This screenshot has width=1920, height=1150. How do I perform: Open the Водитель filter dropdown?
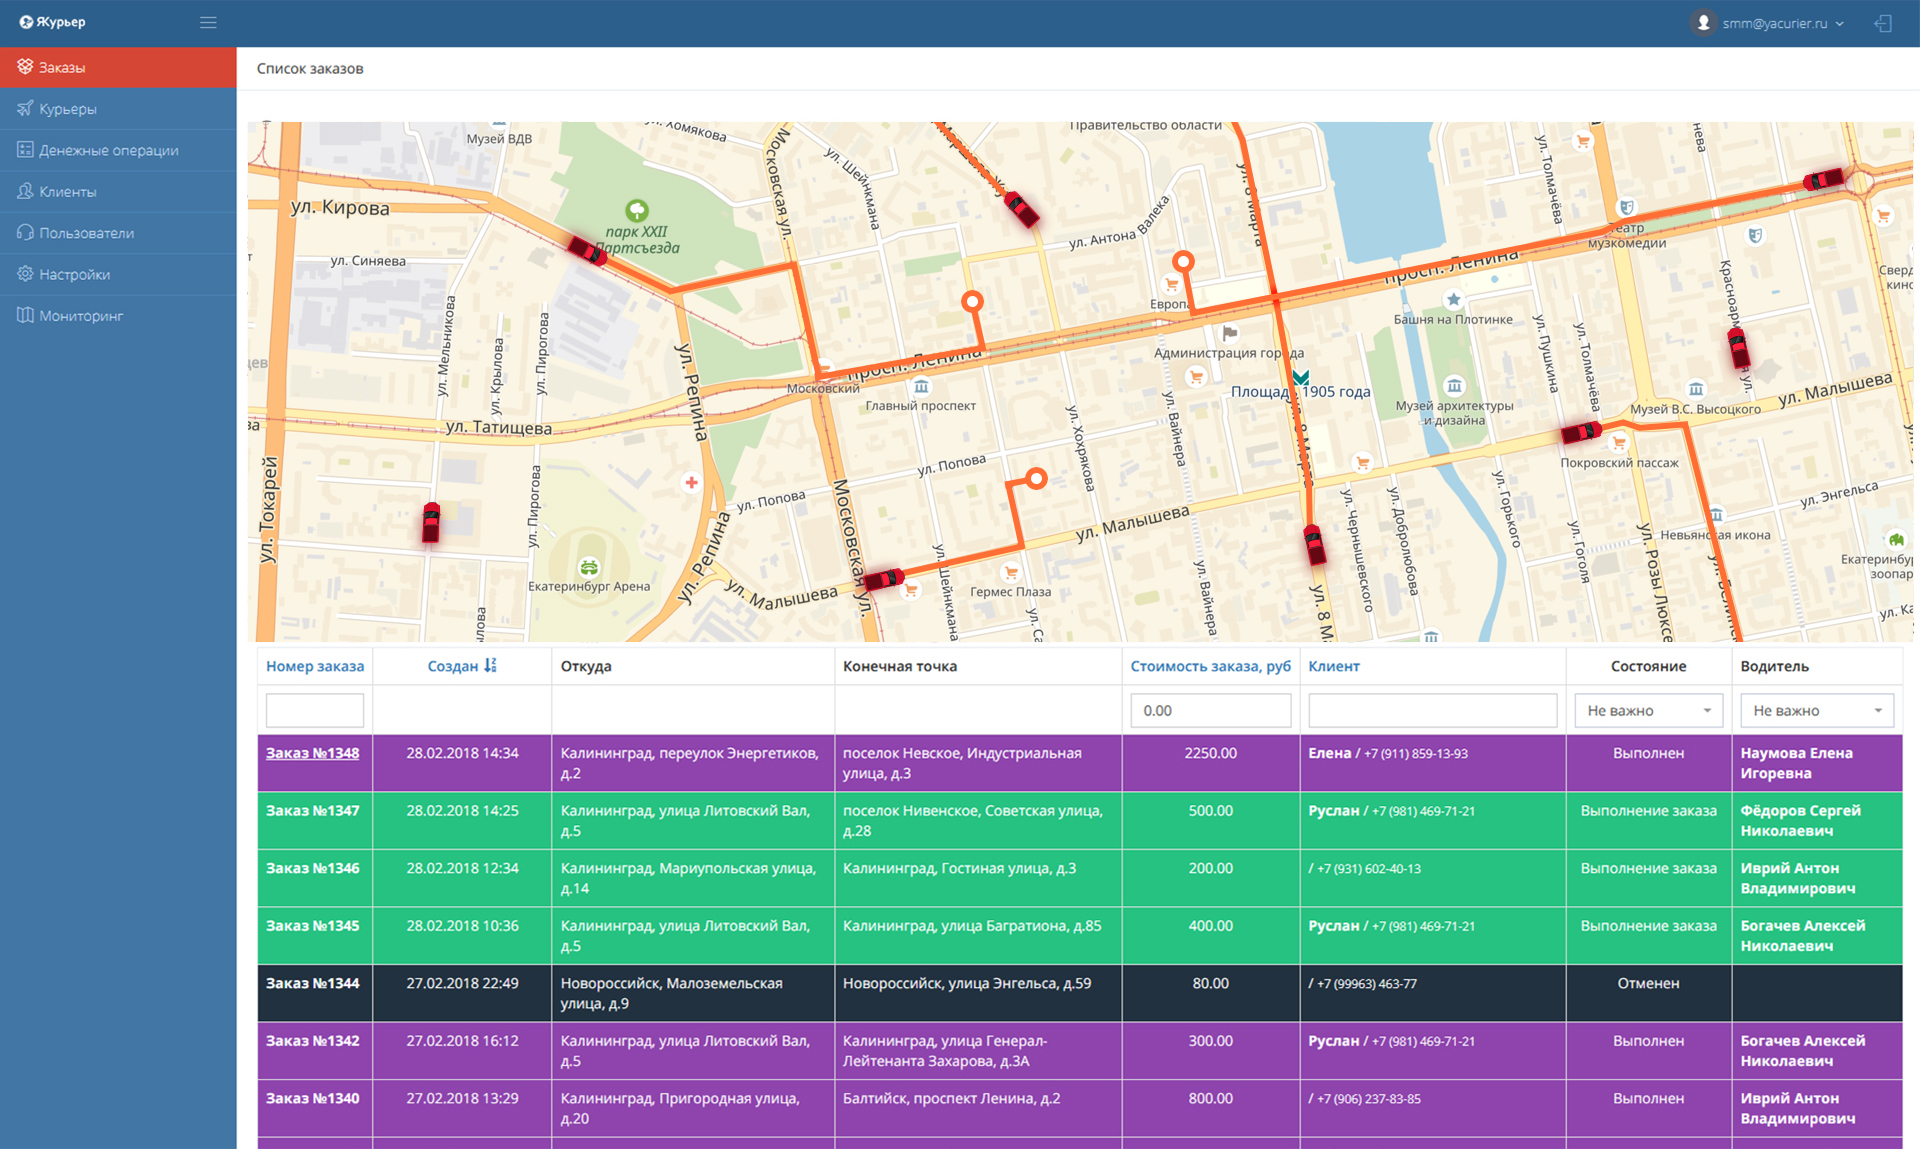[1816, 710]
